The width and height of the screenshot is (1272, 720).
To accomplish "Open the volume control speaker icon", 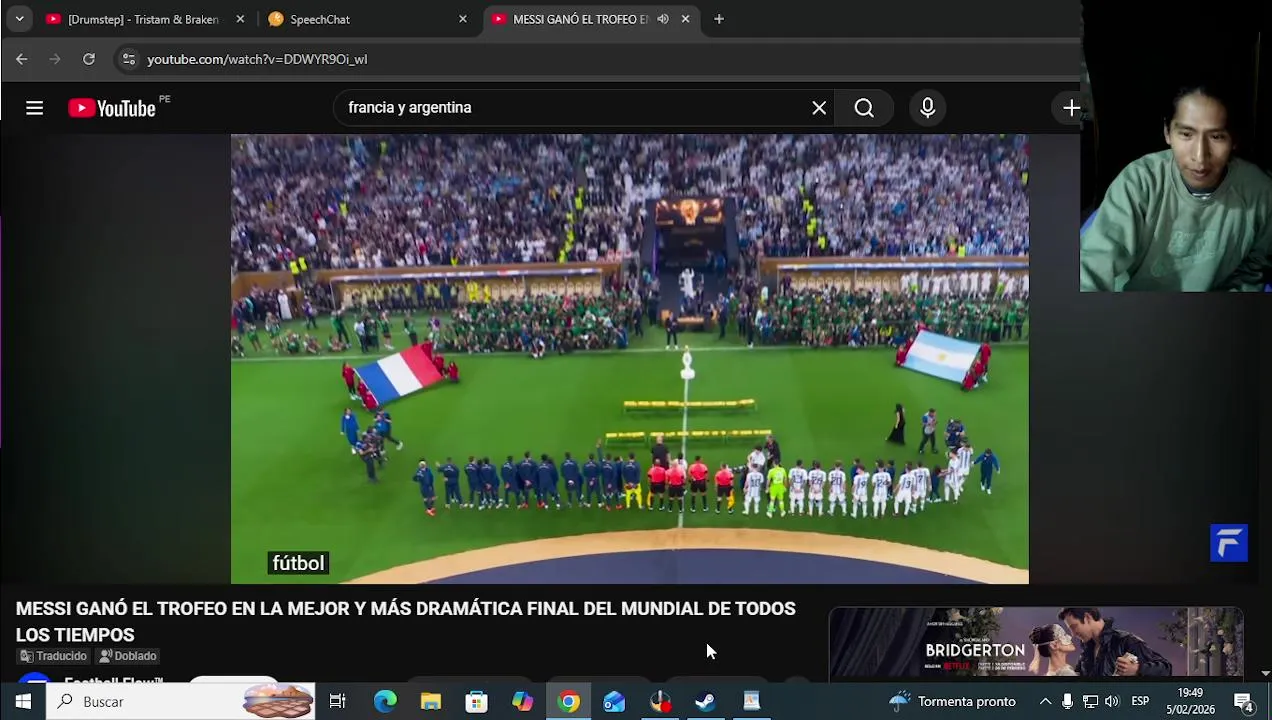I will 1112,702.
